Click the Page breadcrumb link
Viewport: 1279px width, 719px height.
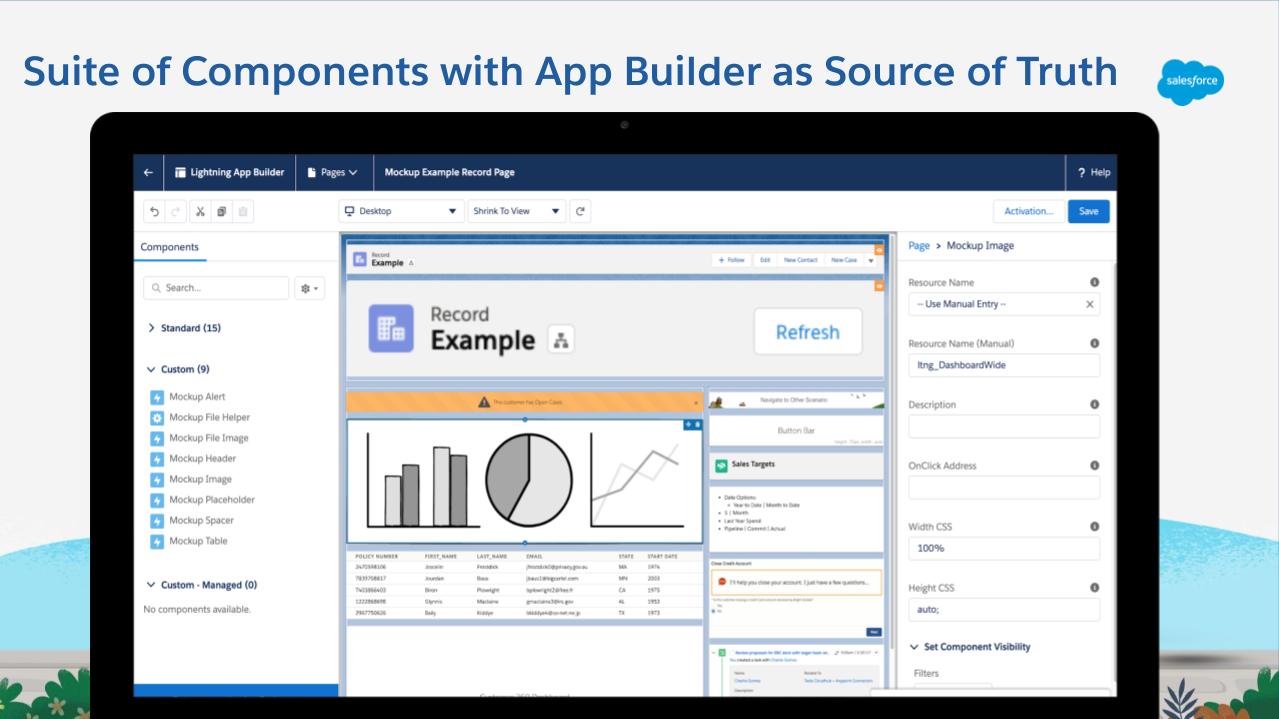tap(918, 246)
